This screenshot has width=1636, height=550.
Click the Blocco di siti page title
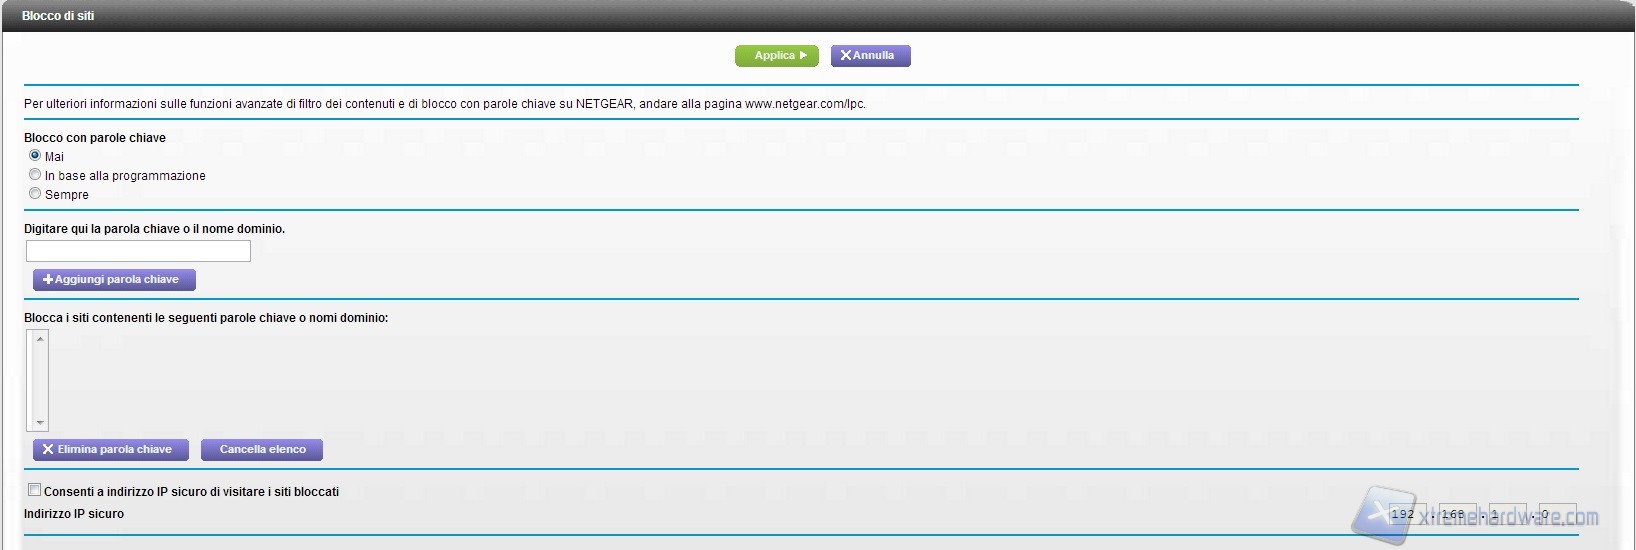coord(58,16)
